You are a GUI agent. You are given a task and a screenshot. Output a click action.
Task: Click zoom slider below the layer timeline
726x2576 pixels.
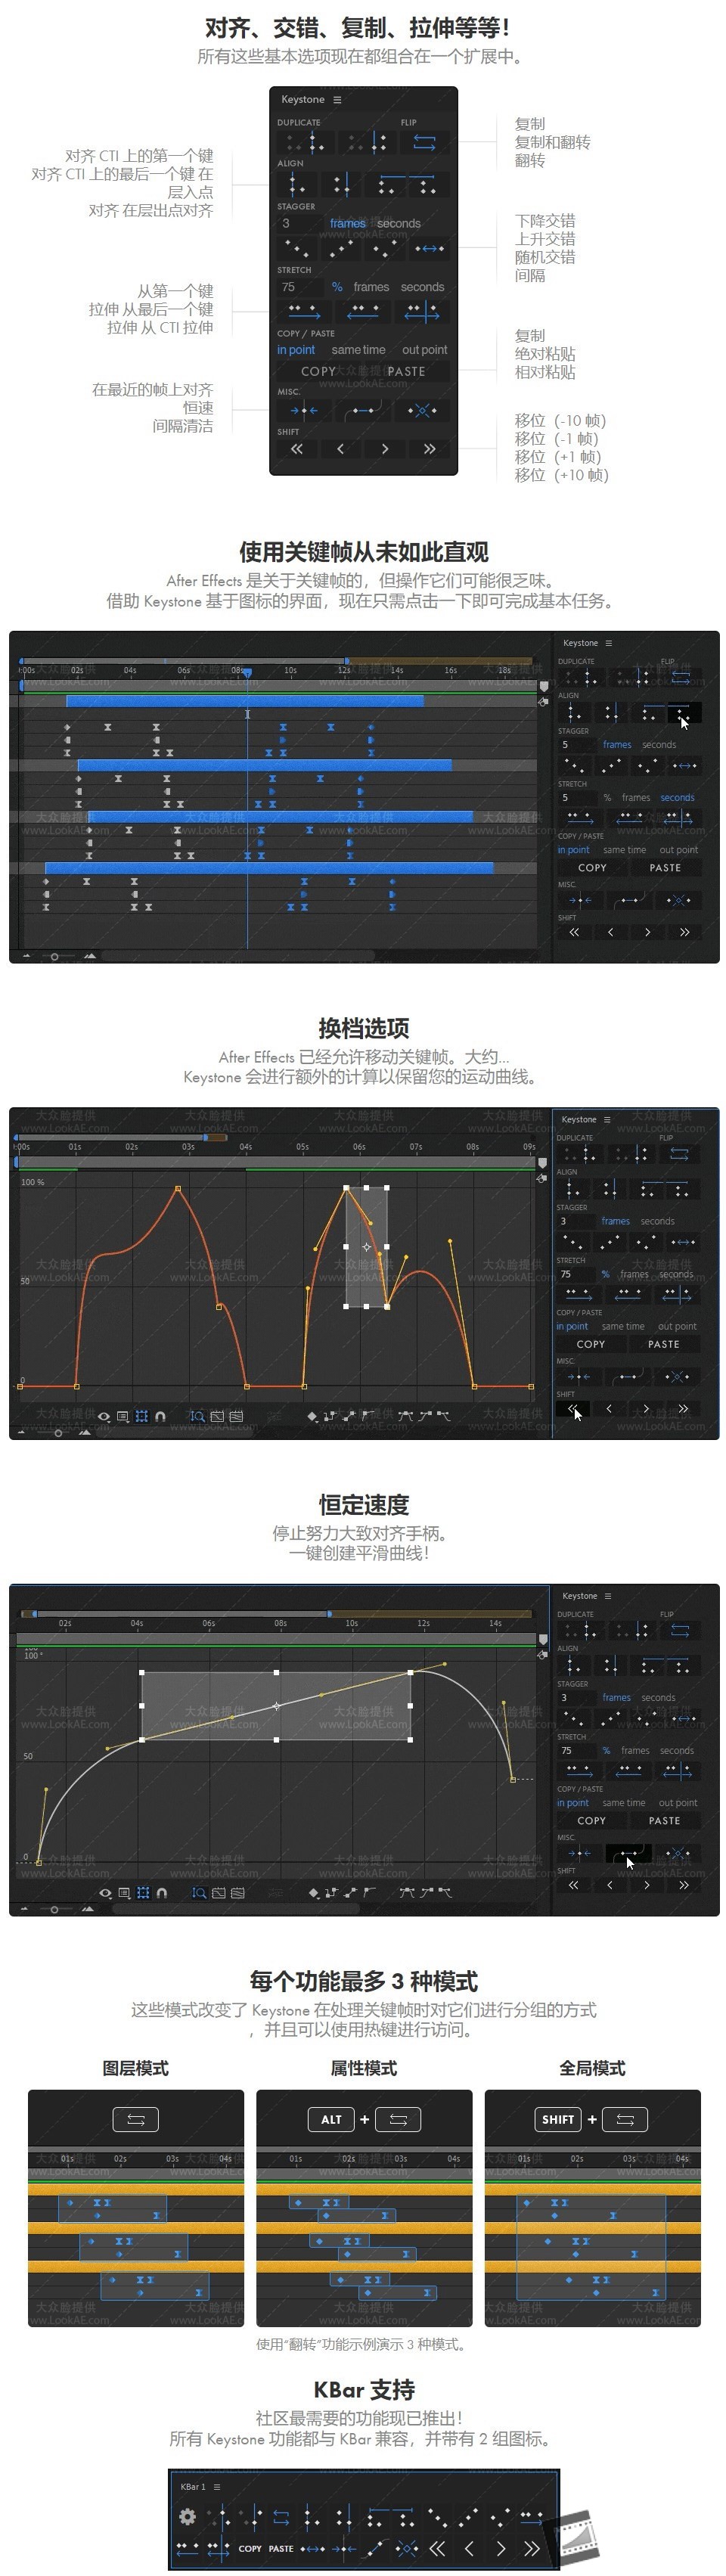(55, 956)
